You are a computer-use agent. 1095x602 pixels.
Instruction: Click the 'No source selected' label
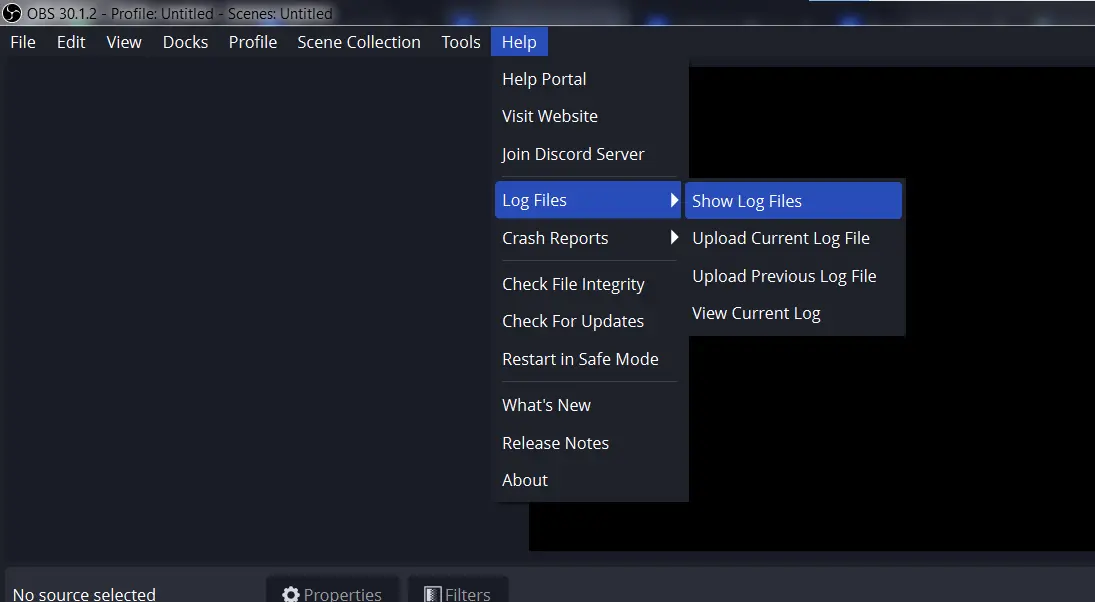click(x=84, y=594)
